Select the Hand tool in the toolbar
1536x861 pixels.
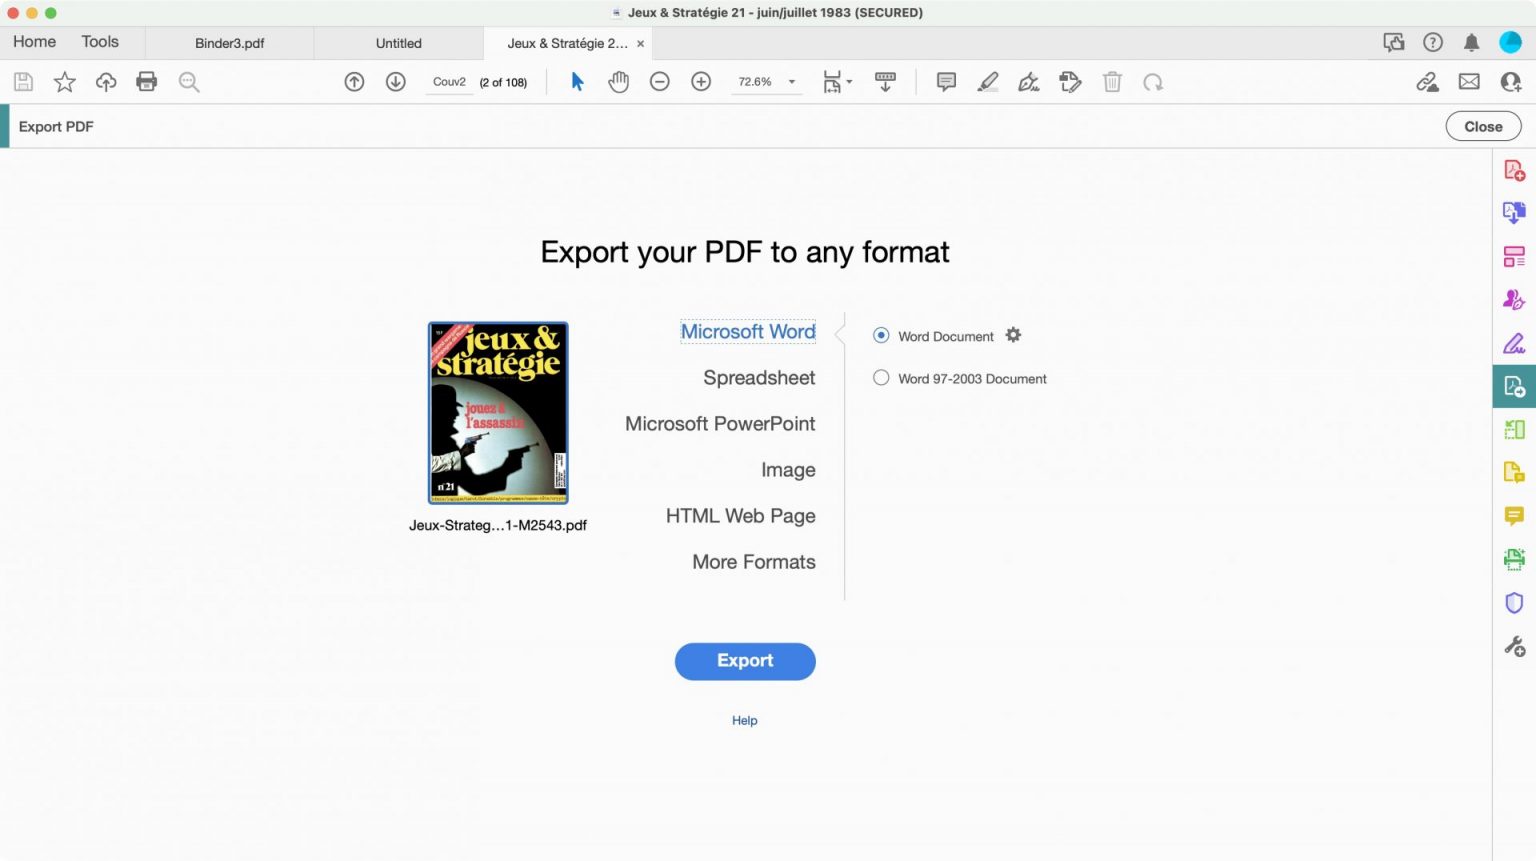tap(619, 81)
